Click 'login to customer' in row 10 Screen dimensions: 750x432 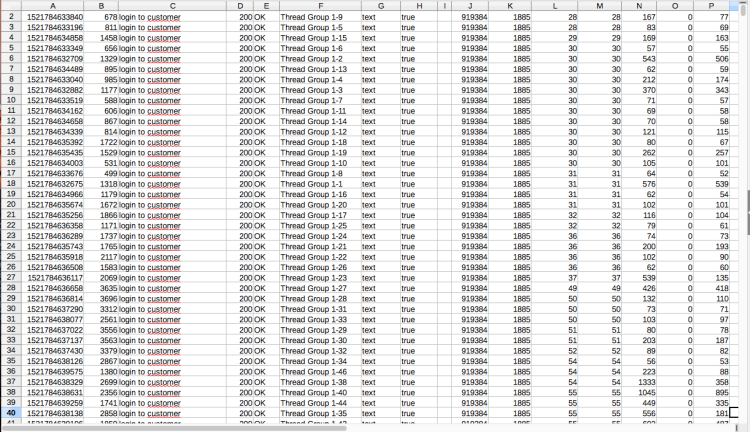(150, 100)
